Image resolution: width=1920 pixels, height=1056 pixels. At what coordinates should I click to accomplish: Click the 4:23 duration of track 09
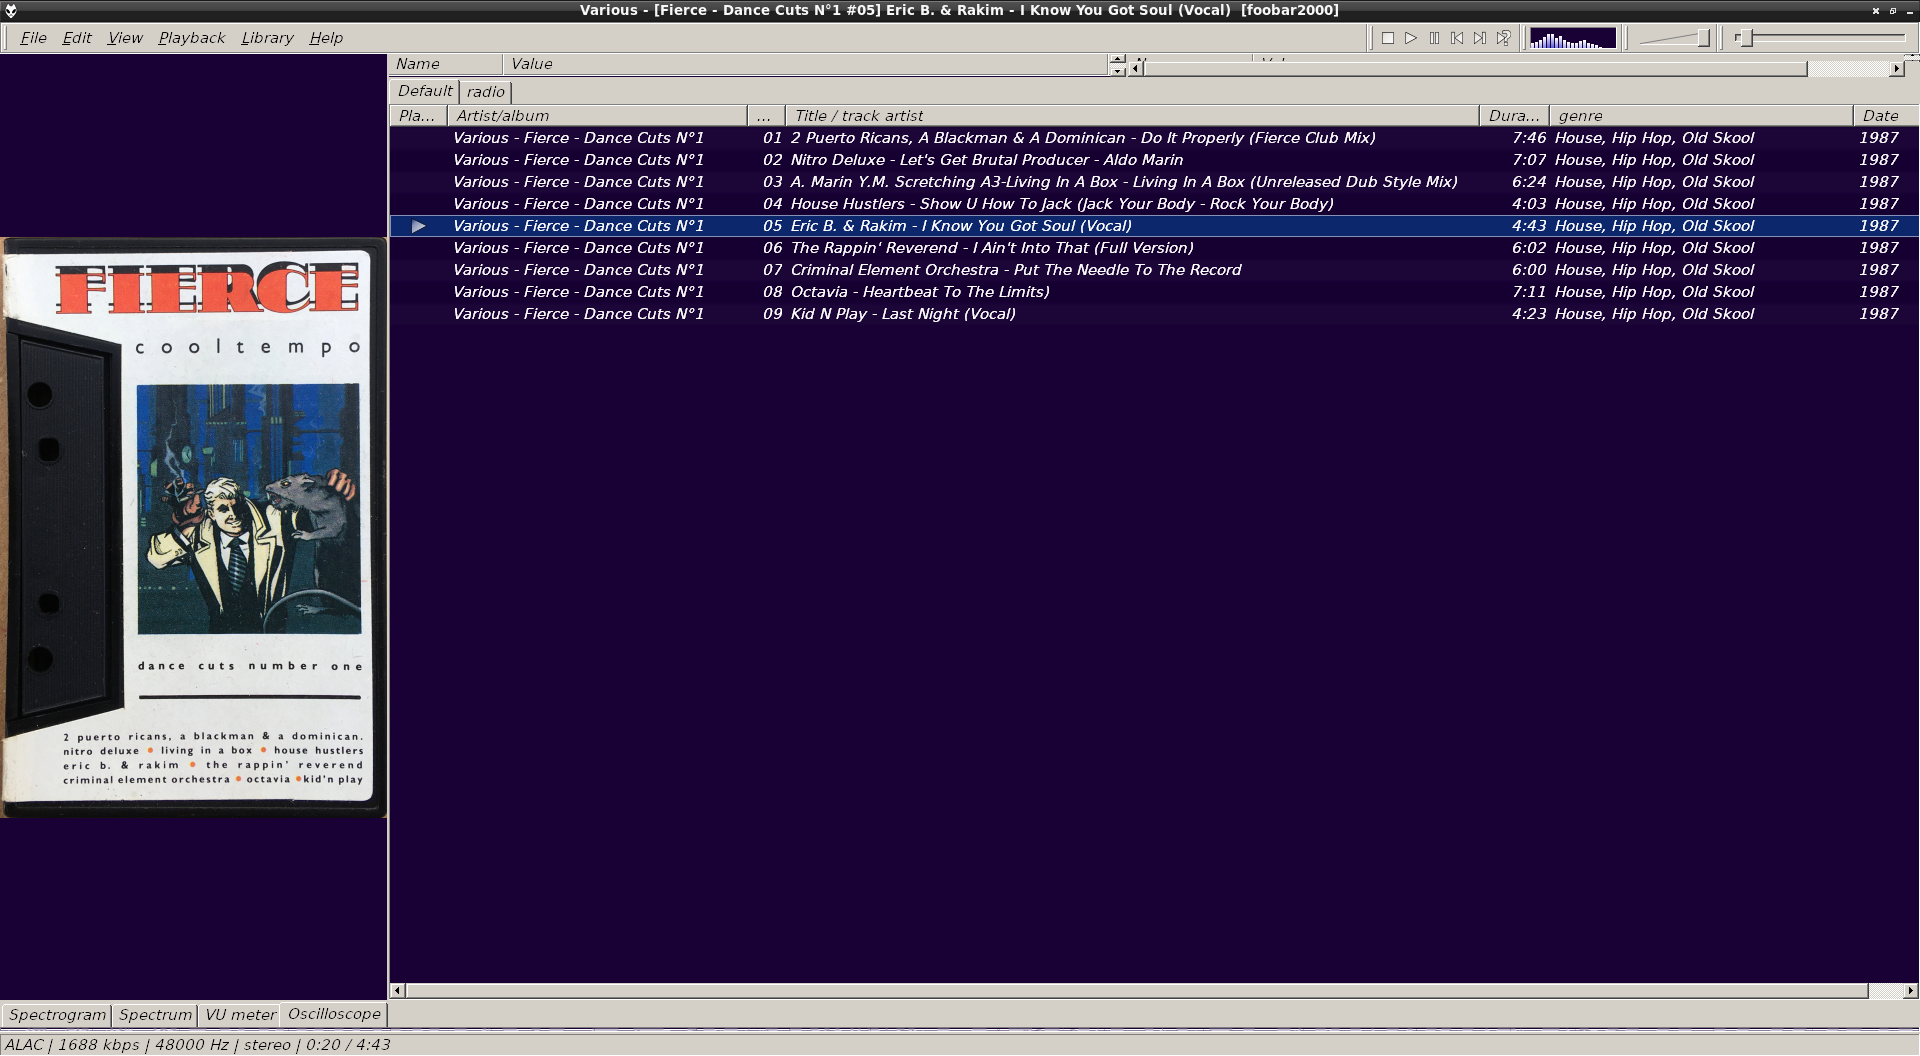click(1529, 314)
